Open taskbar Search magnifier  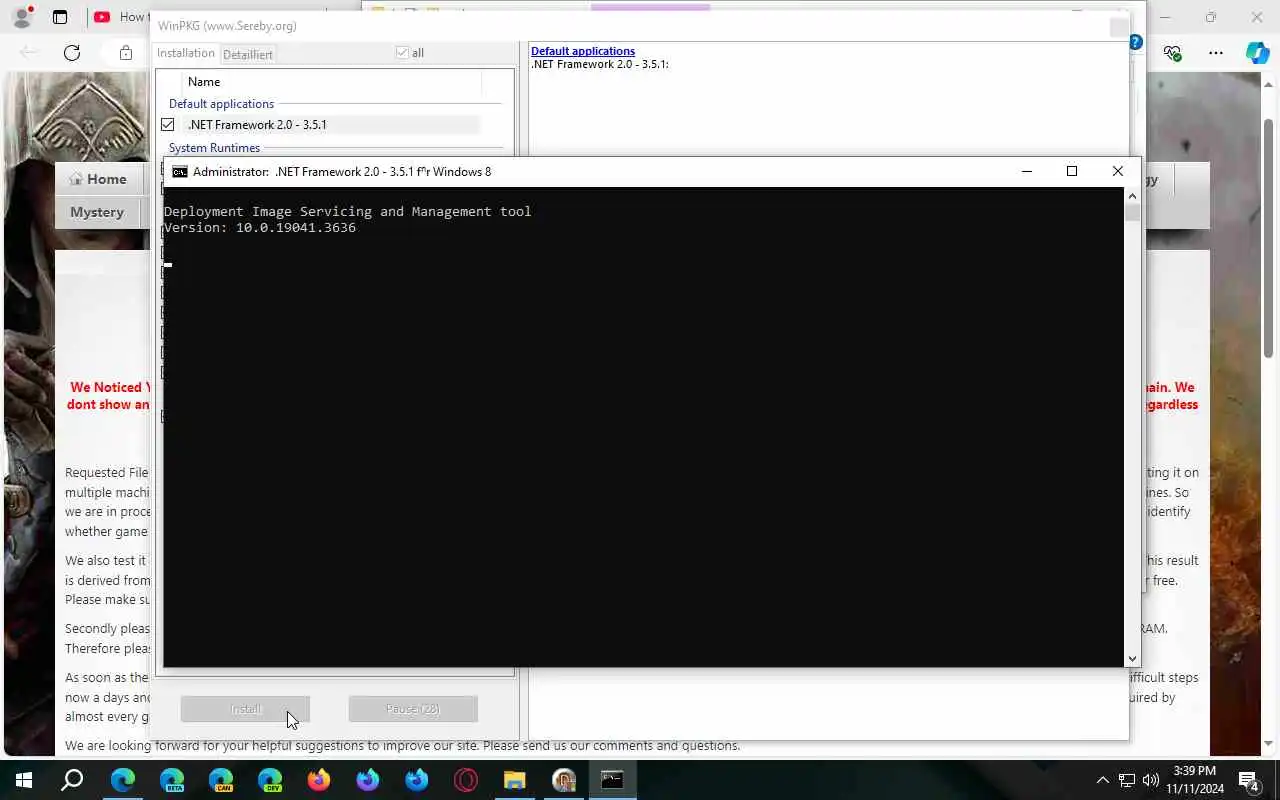tap(73, 780)
